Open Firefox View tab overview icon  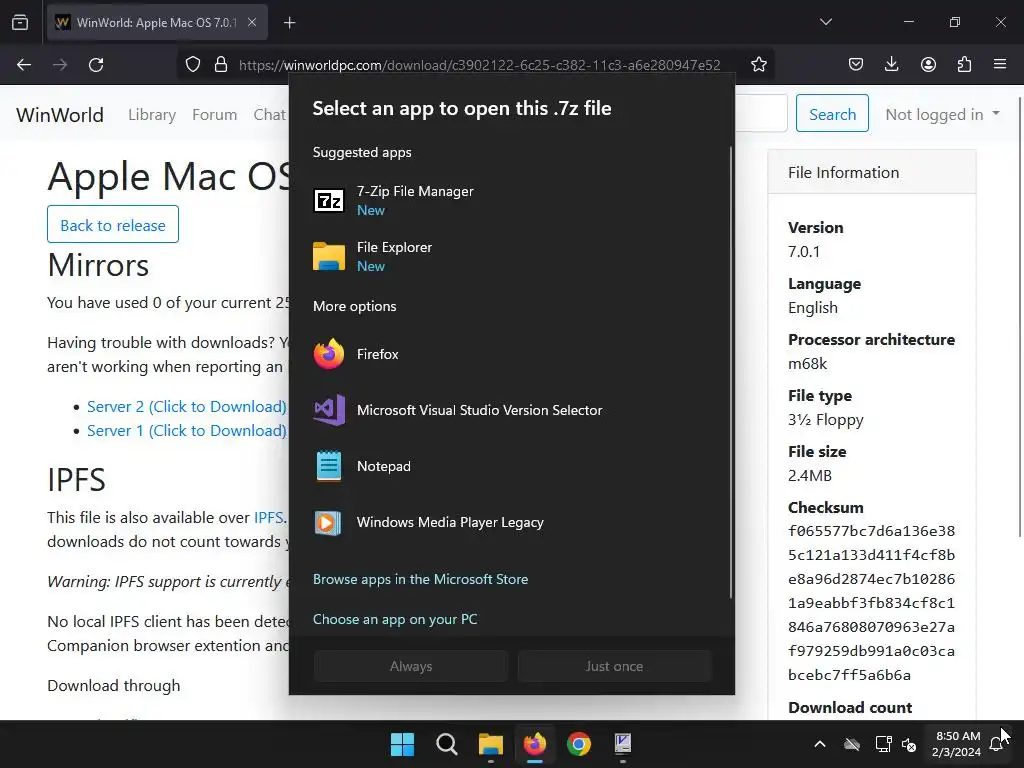[x=20, y=22]
